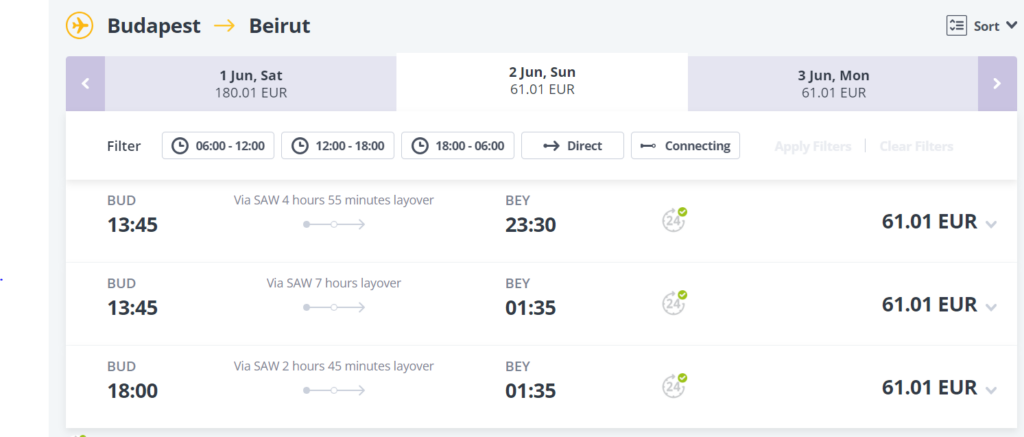Click the airplane icon beside Budapest
1024x437 pixels.
80,25
